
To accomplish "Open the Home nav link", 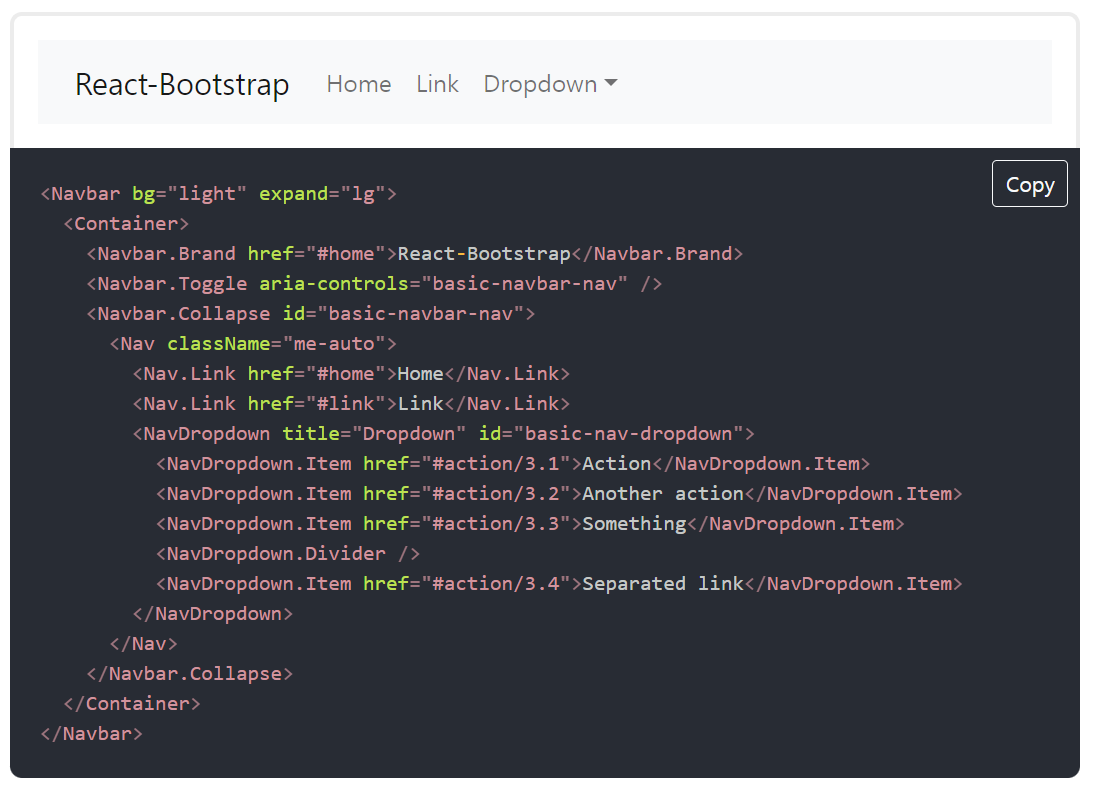I will pos(359,85).
